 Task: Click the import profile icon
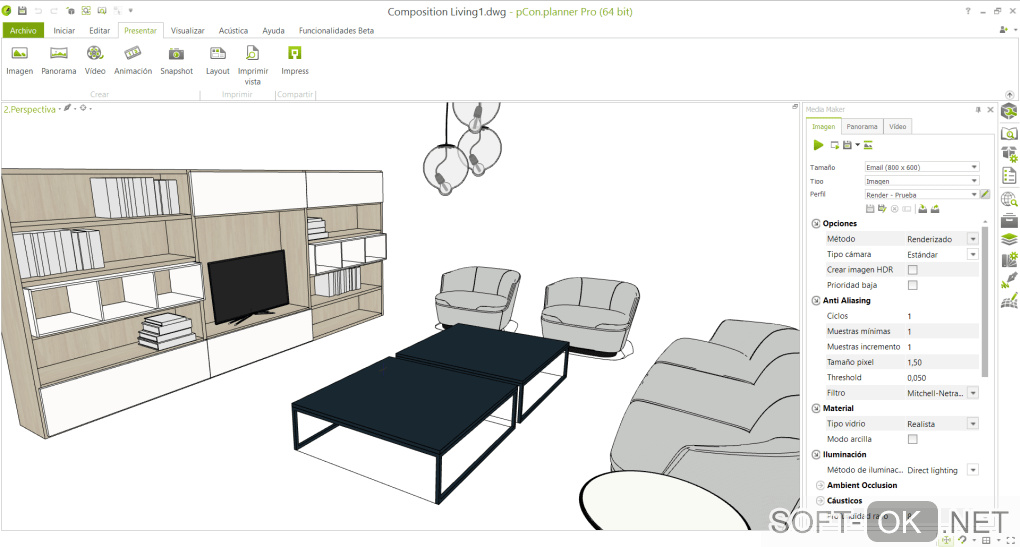(x=922, y=209)
